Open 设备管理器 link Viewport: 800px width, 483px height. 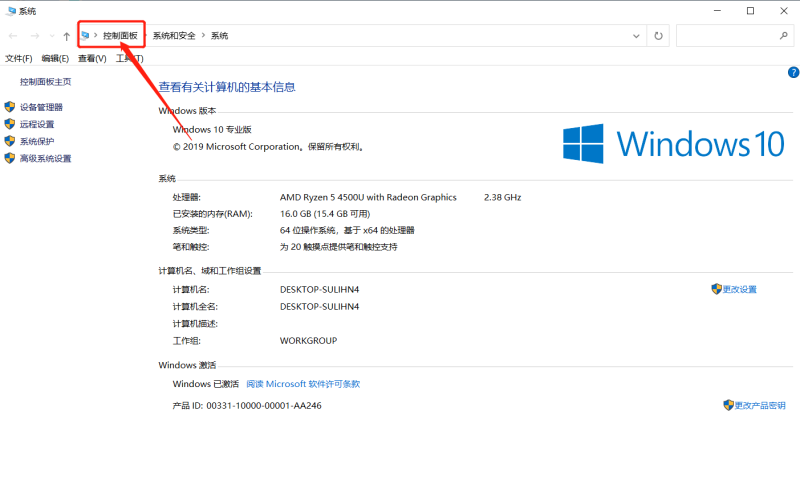[x=41, y=107]
